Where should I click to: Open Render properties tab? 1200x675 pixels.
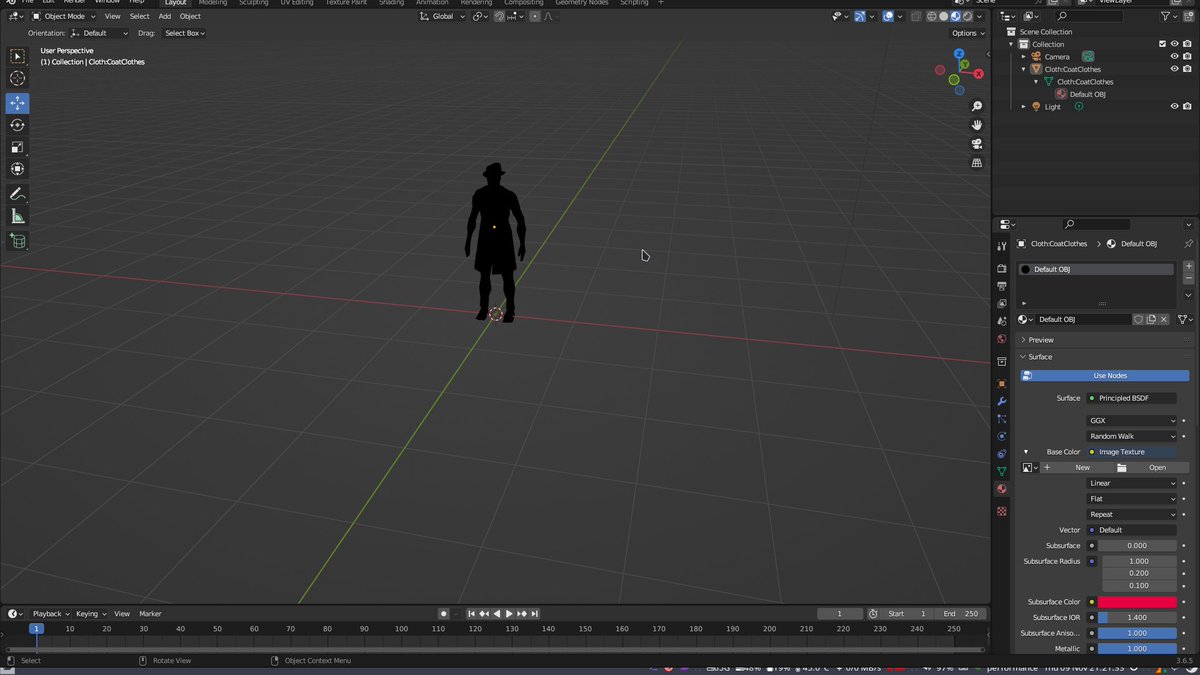pyautogui.click(x=1001, y=269)
